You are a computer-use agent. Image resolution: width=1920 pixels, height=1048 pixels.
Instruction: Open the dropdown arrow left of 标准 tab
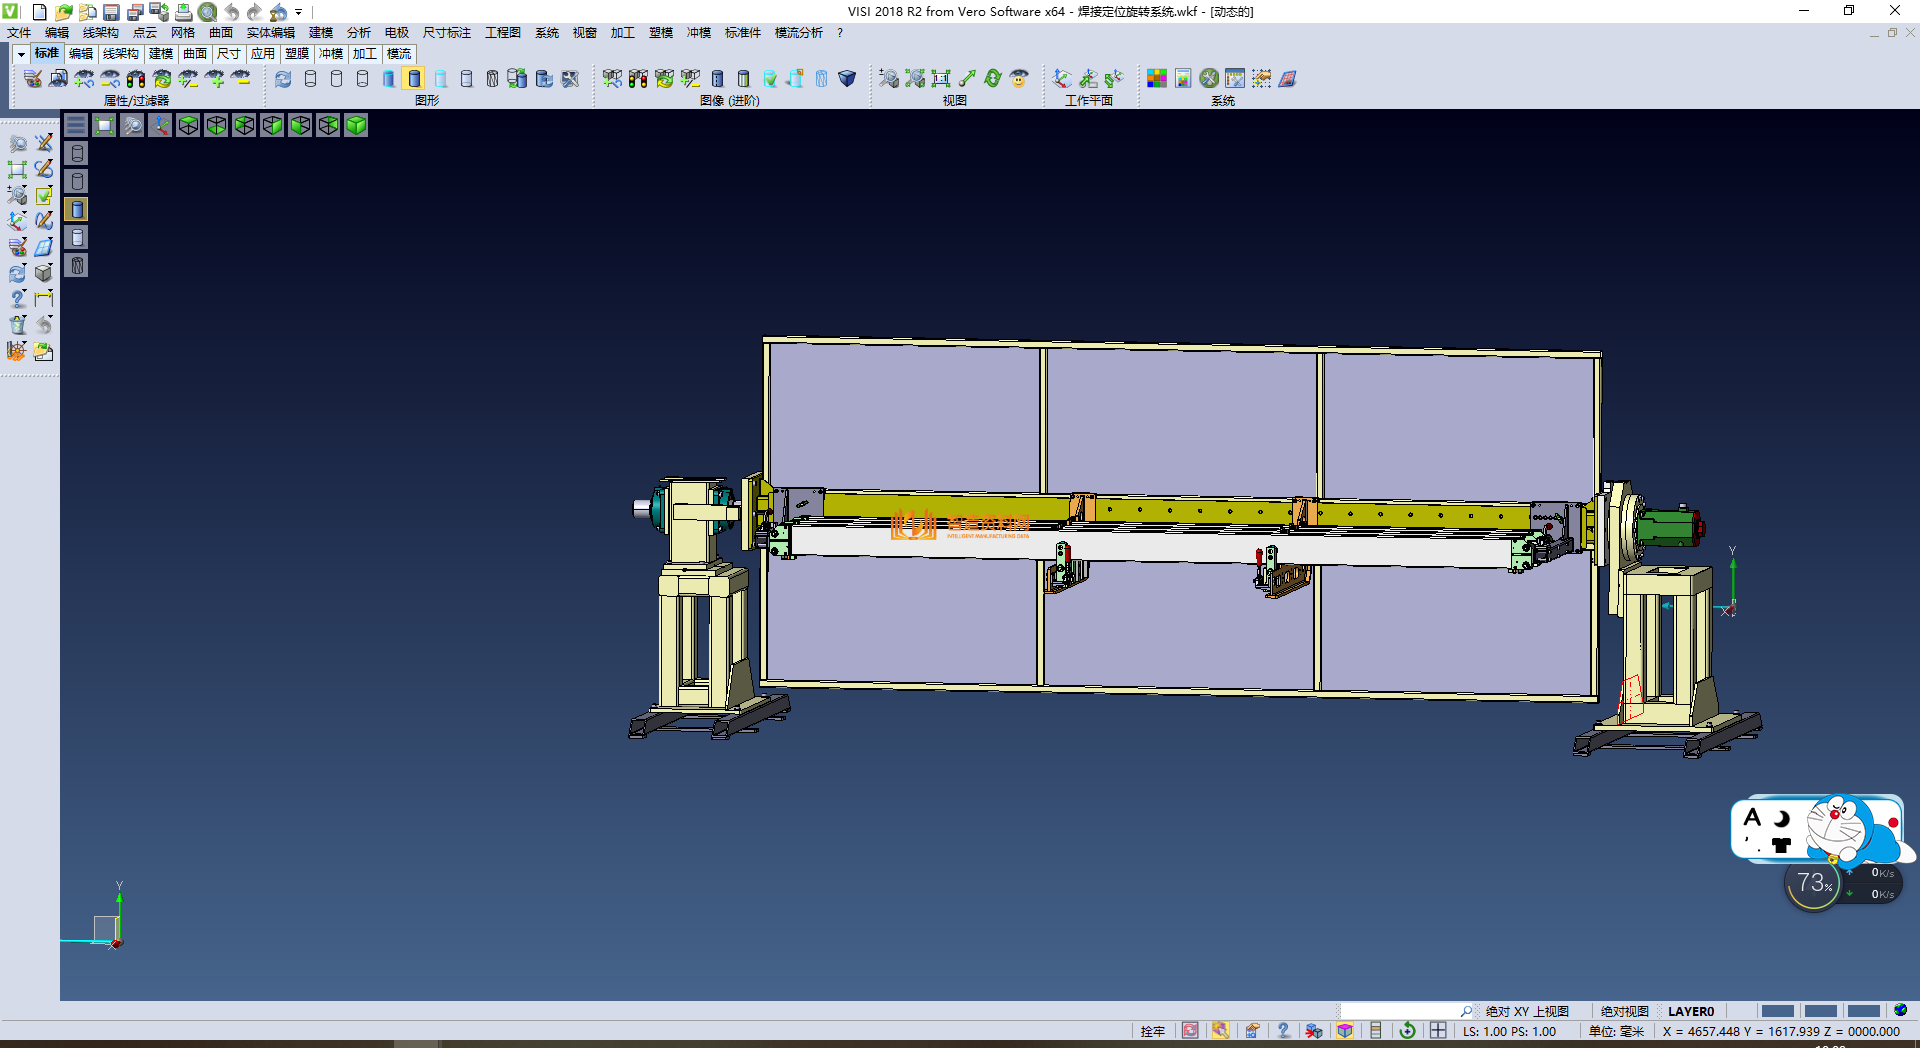[x=21, y=54]
